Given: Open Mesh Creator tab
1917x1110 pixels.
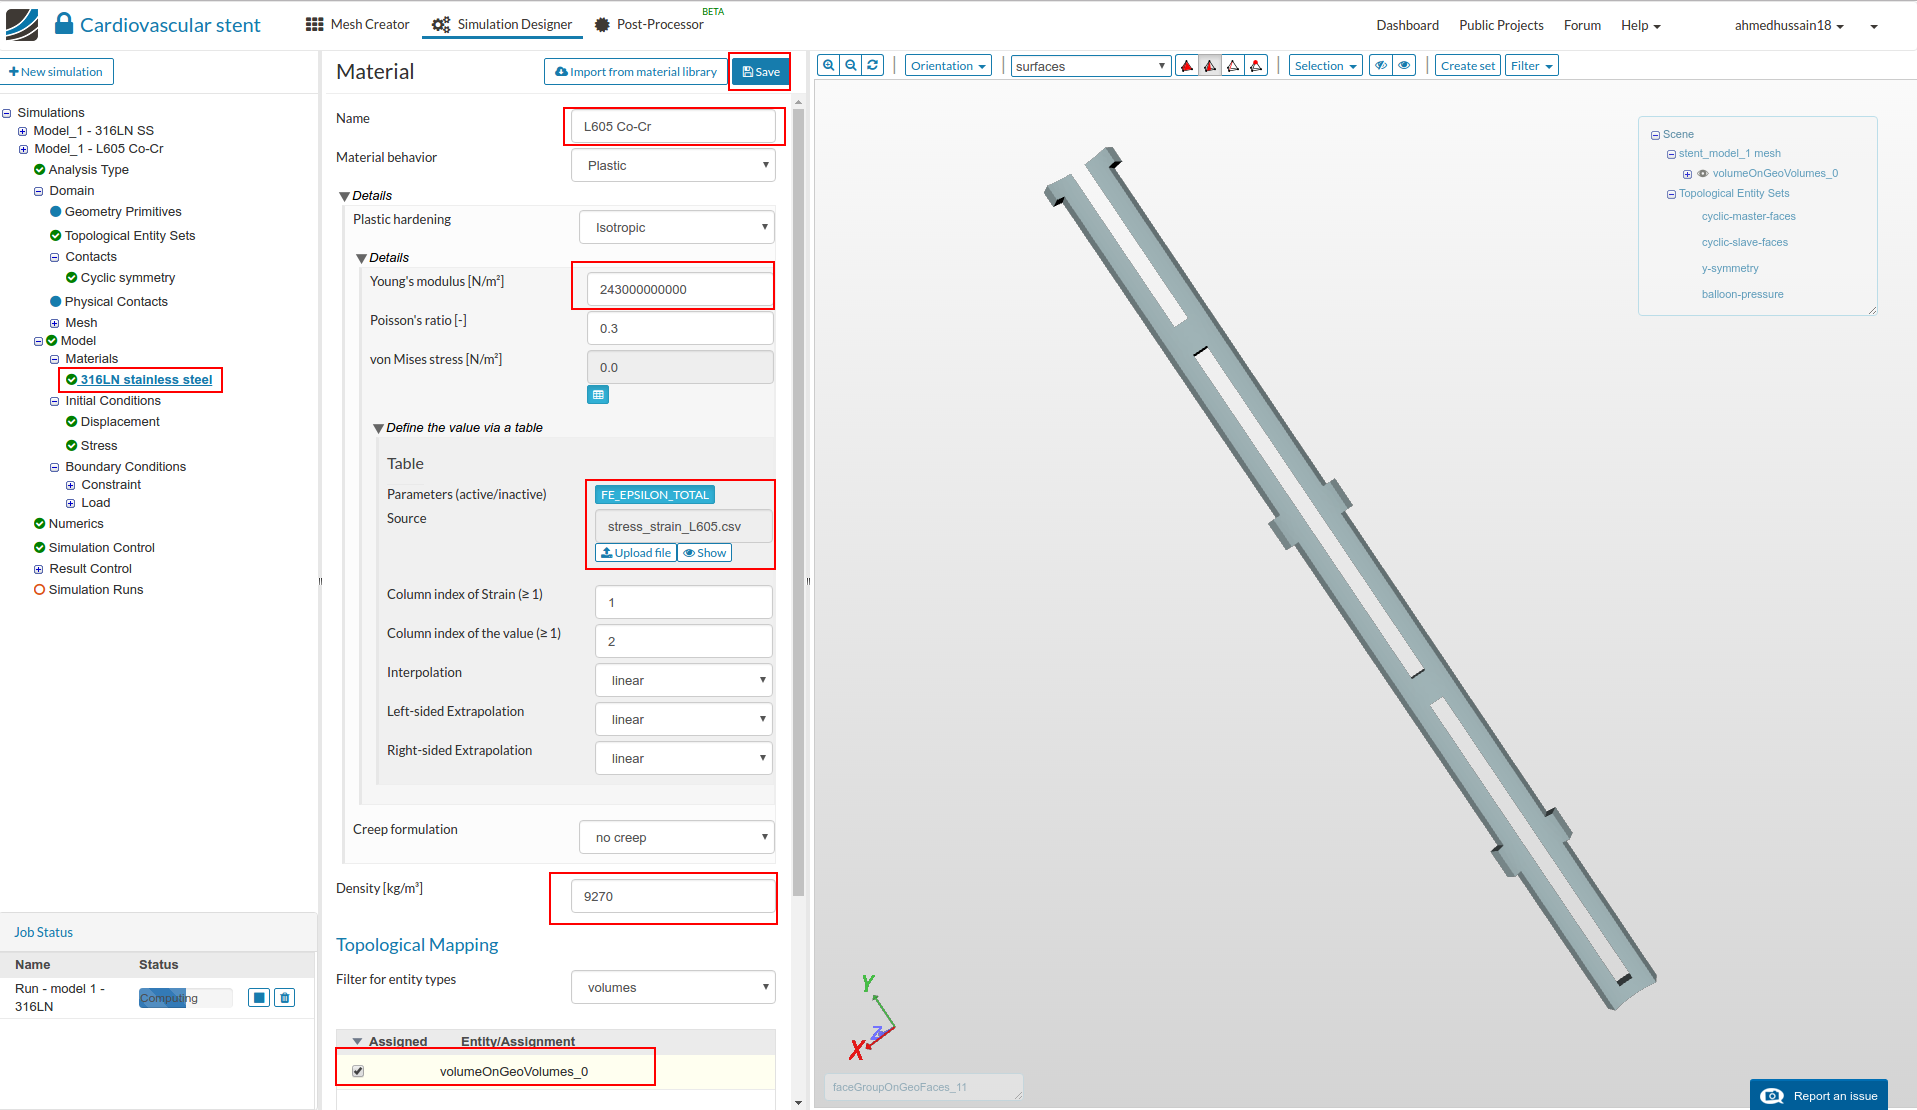Looking at the screenshot, I should pos(358,24).
